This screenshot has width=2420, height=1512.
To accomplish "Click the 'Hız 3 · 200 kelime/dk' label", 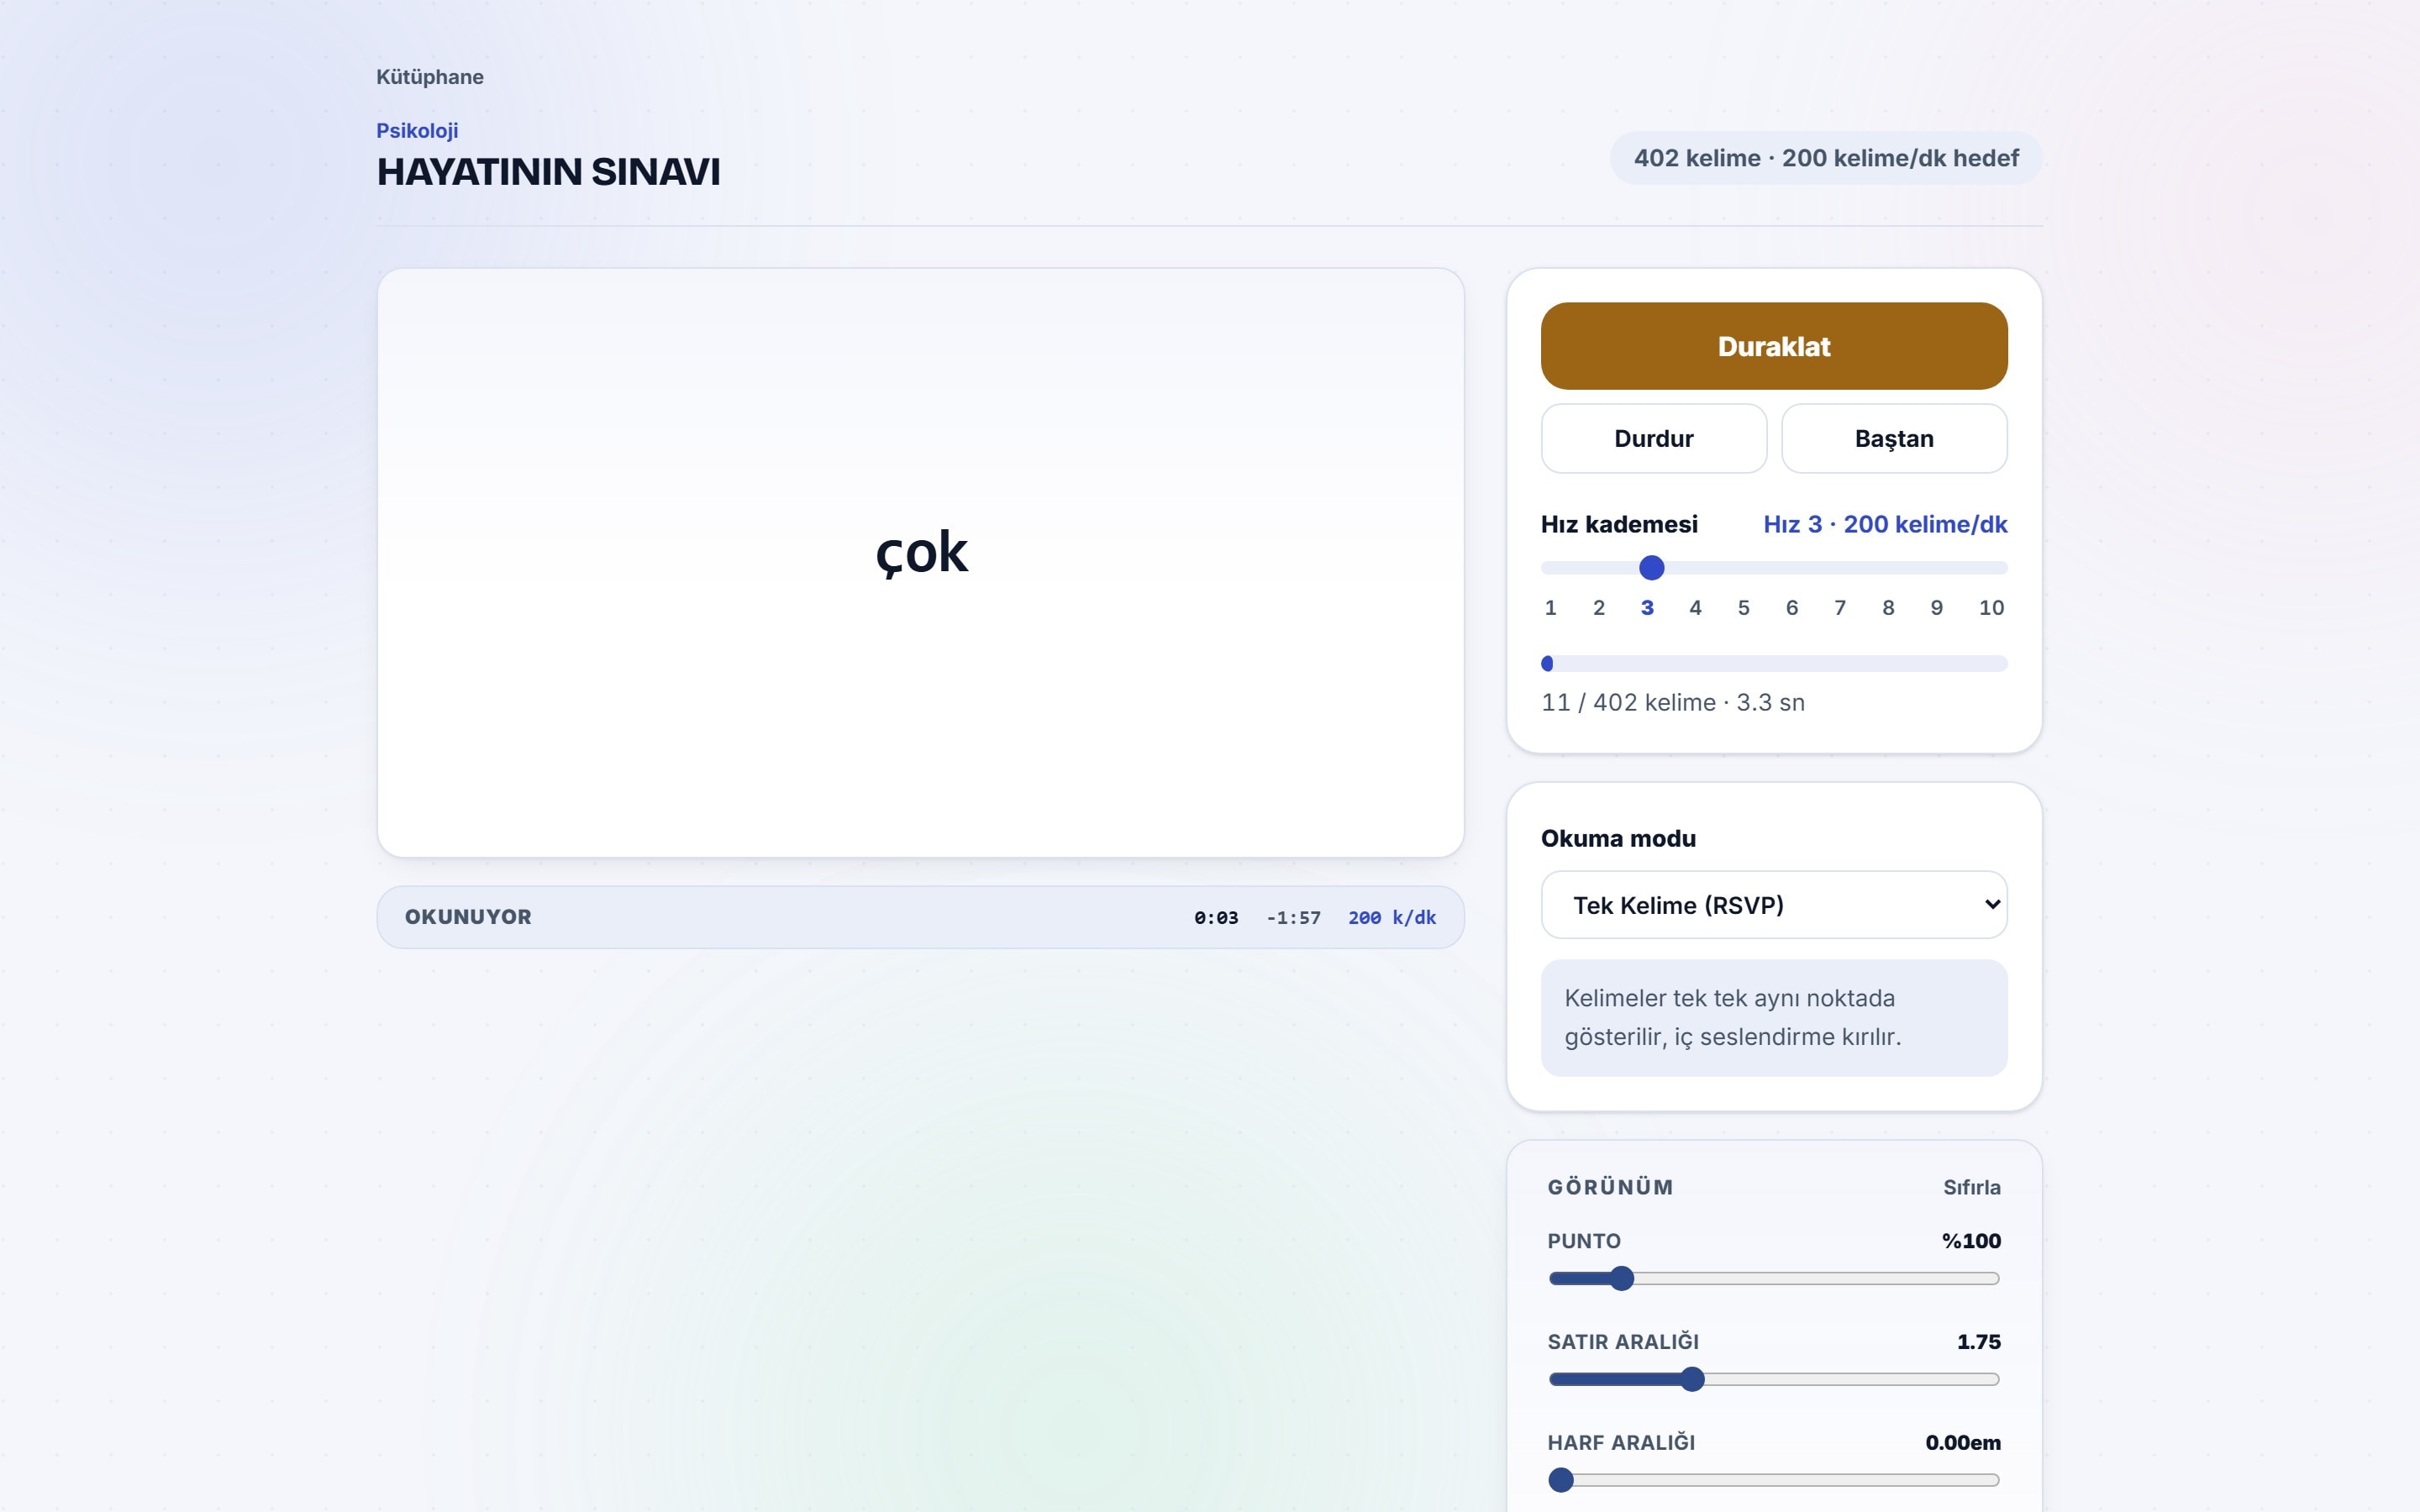I will click(x=1885, y=524).
